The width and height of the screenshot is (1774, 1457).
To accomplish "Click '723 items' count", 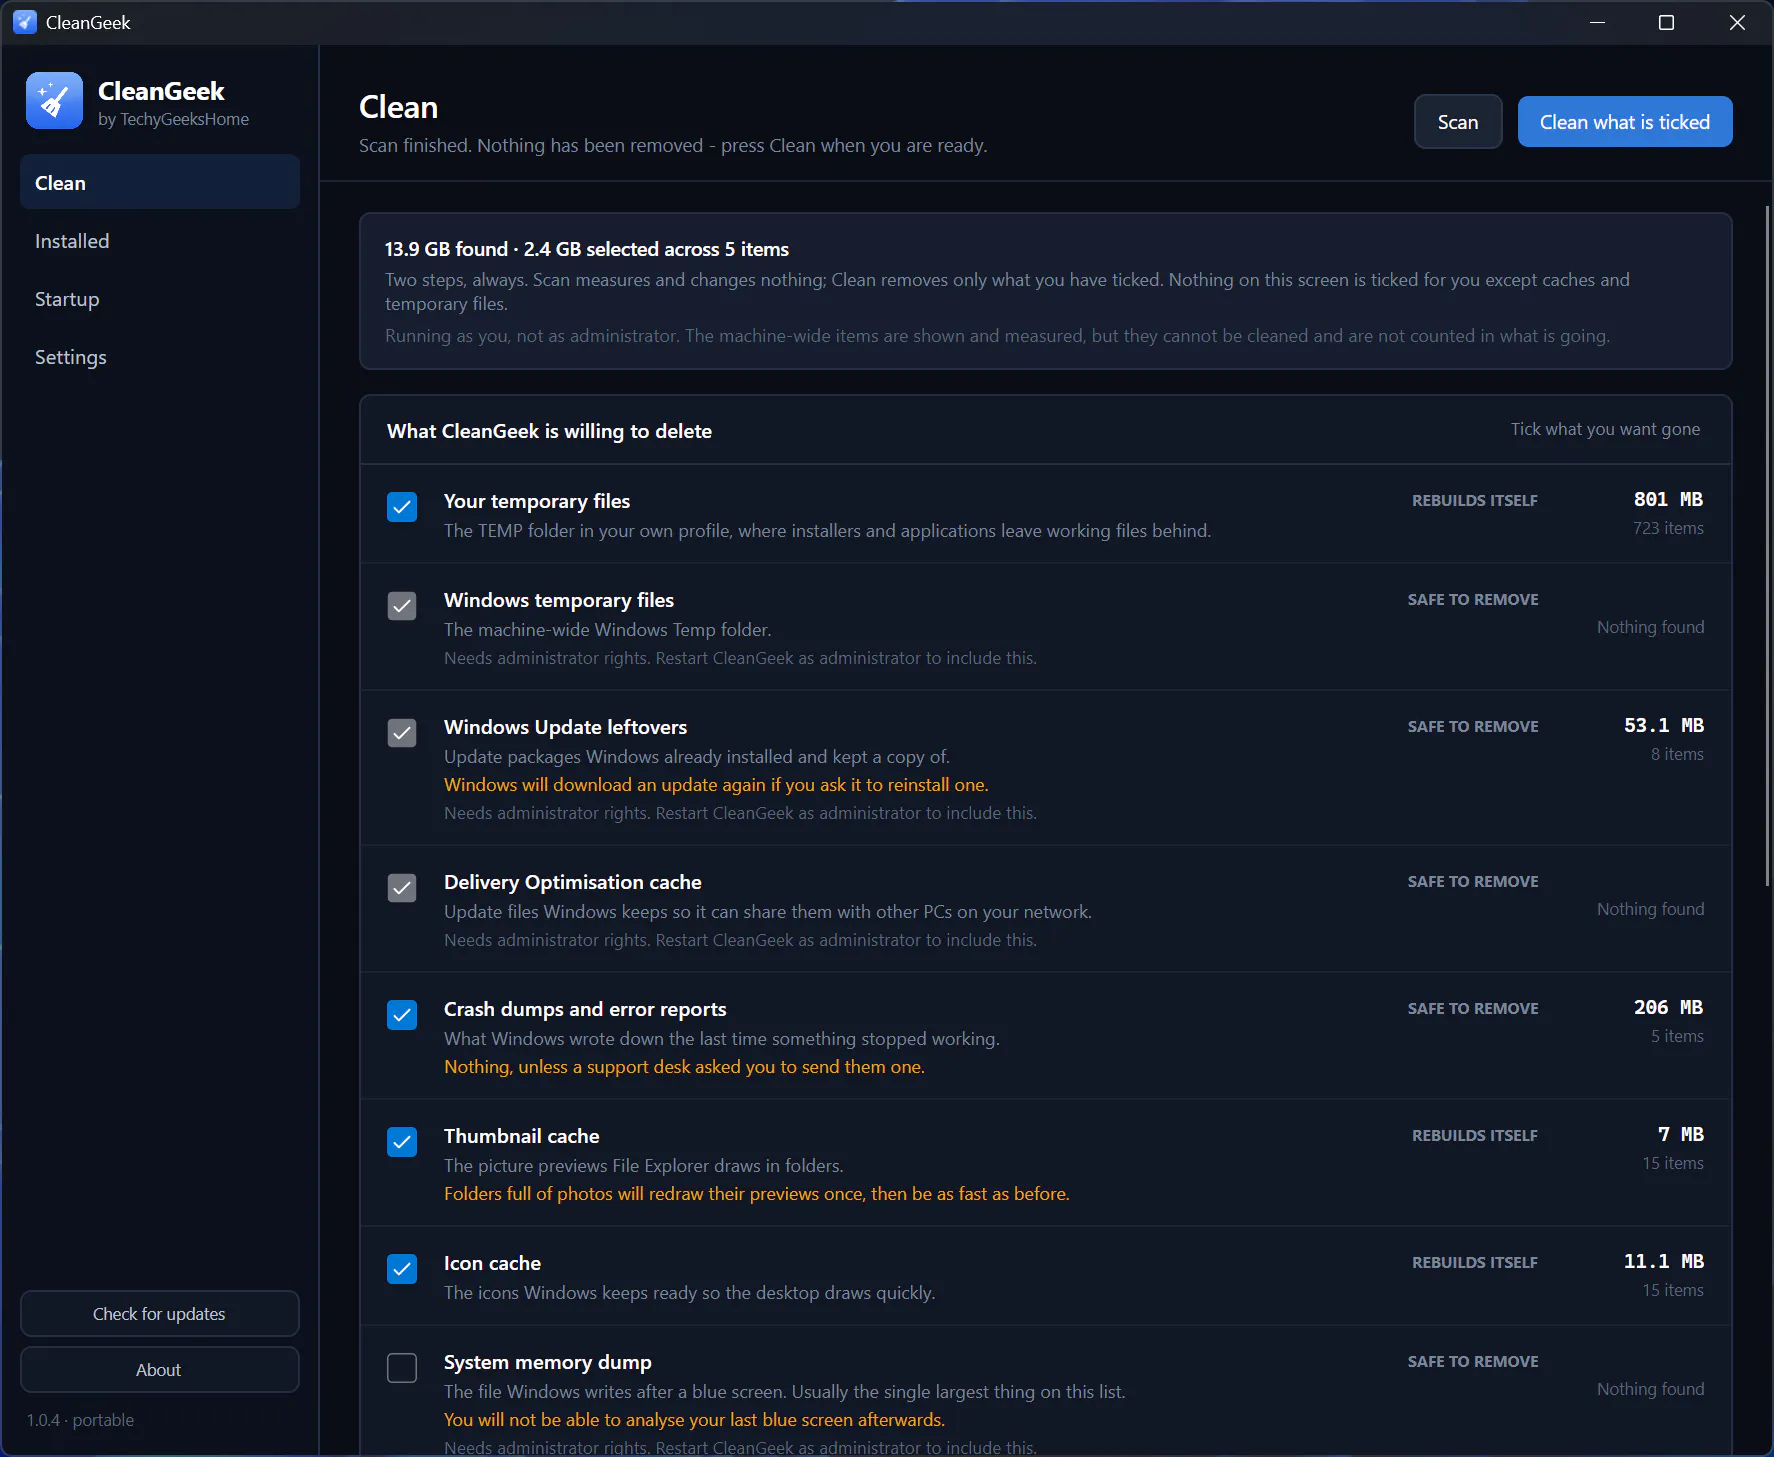I will [x=1668, y=528].
